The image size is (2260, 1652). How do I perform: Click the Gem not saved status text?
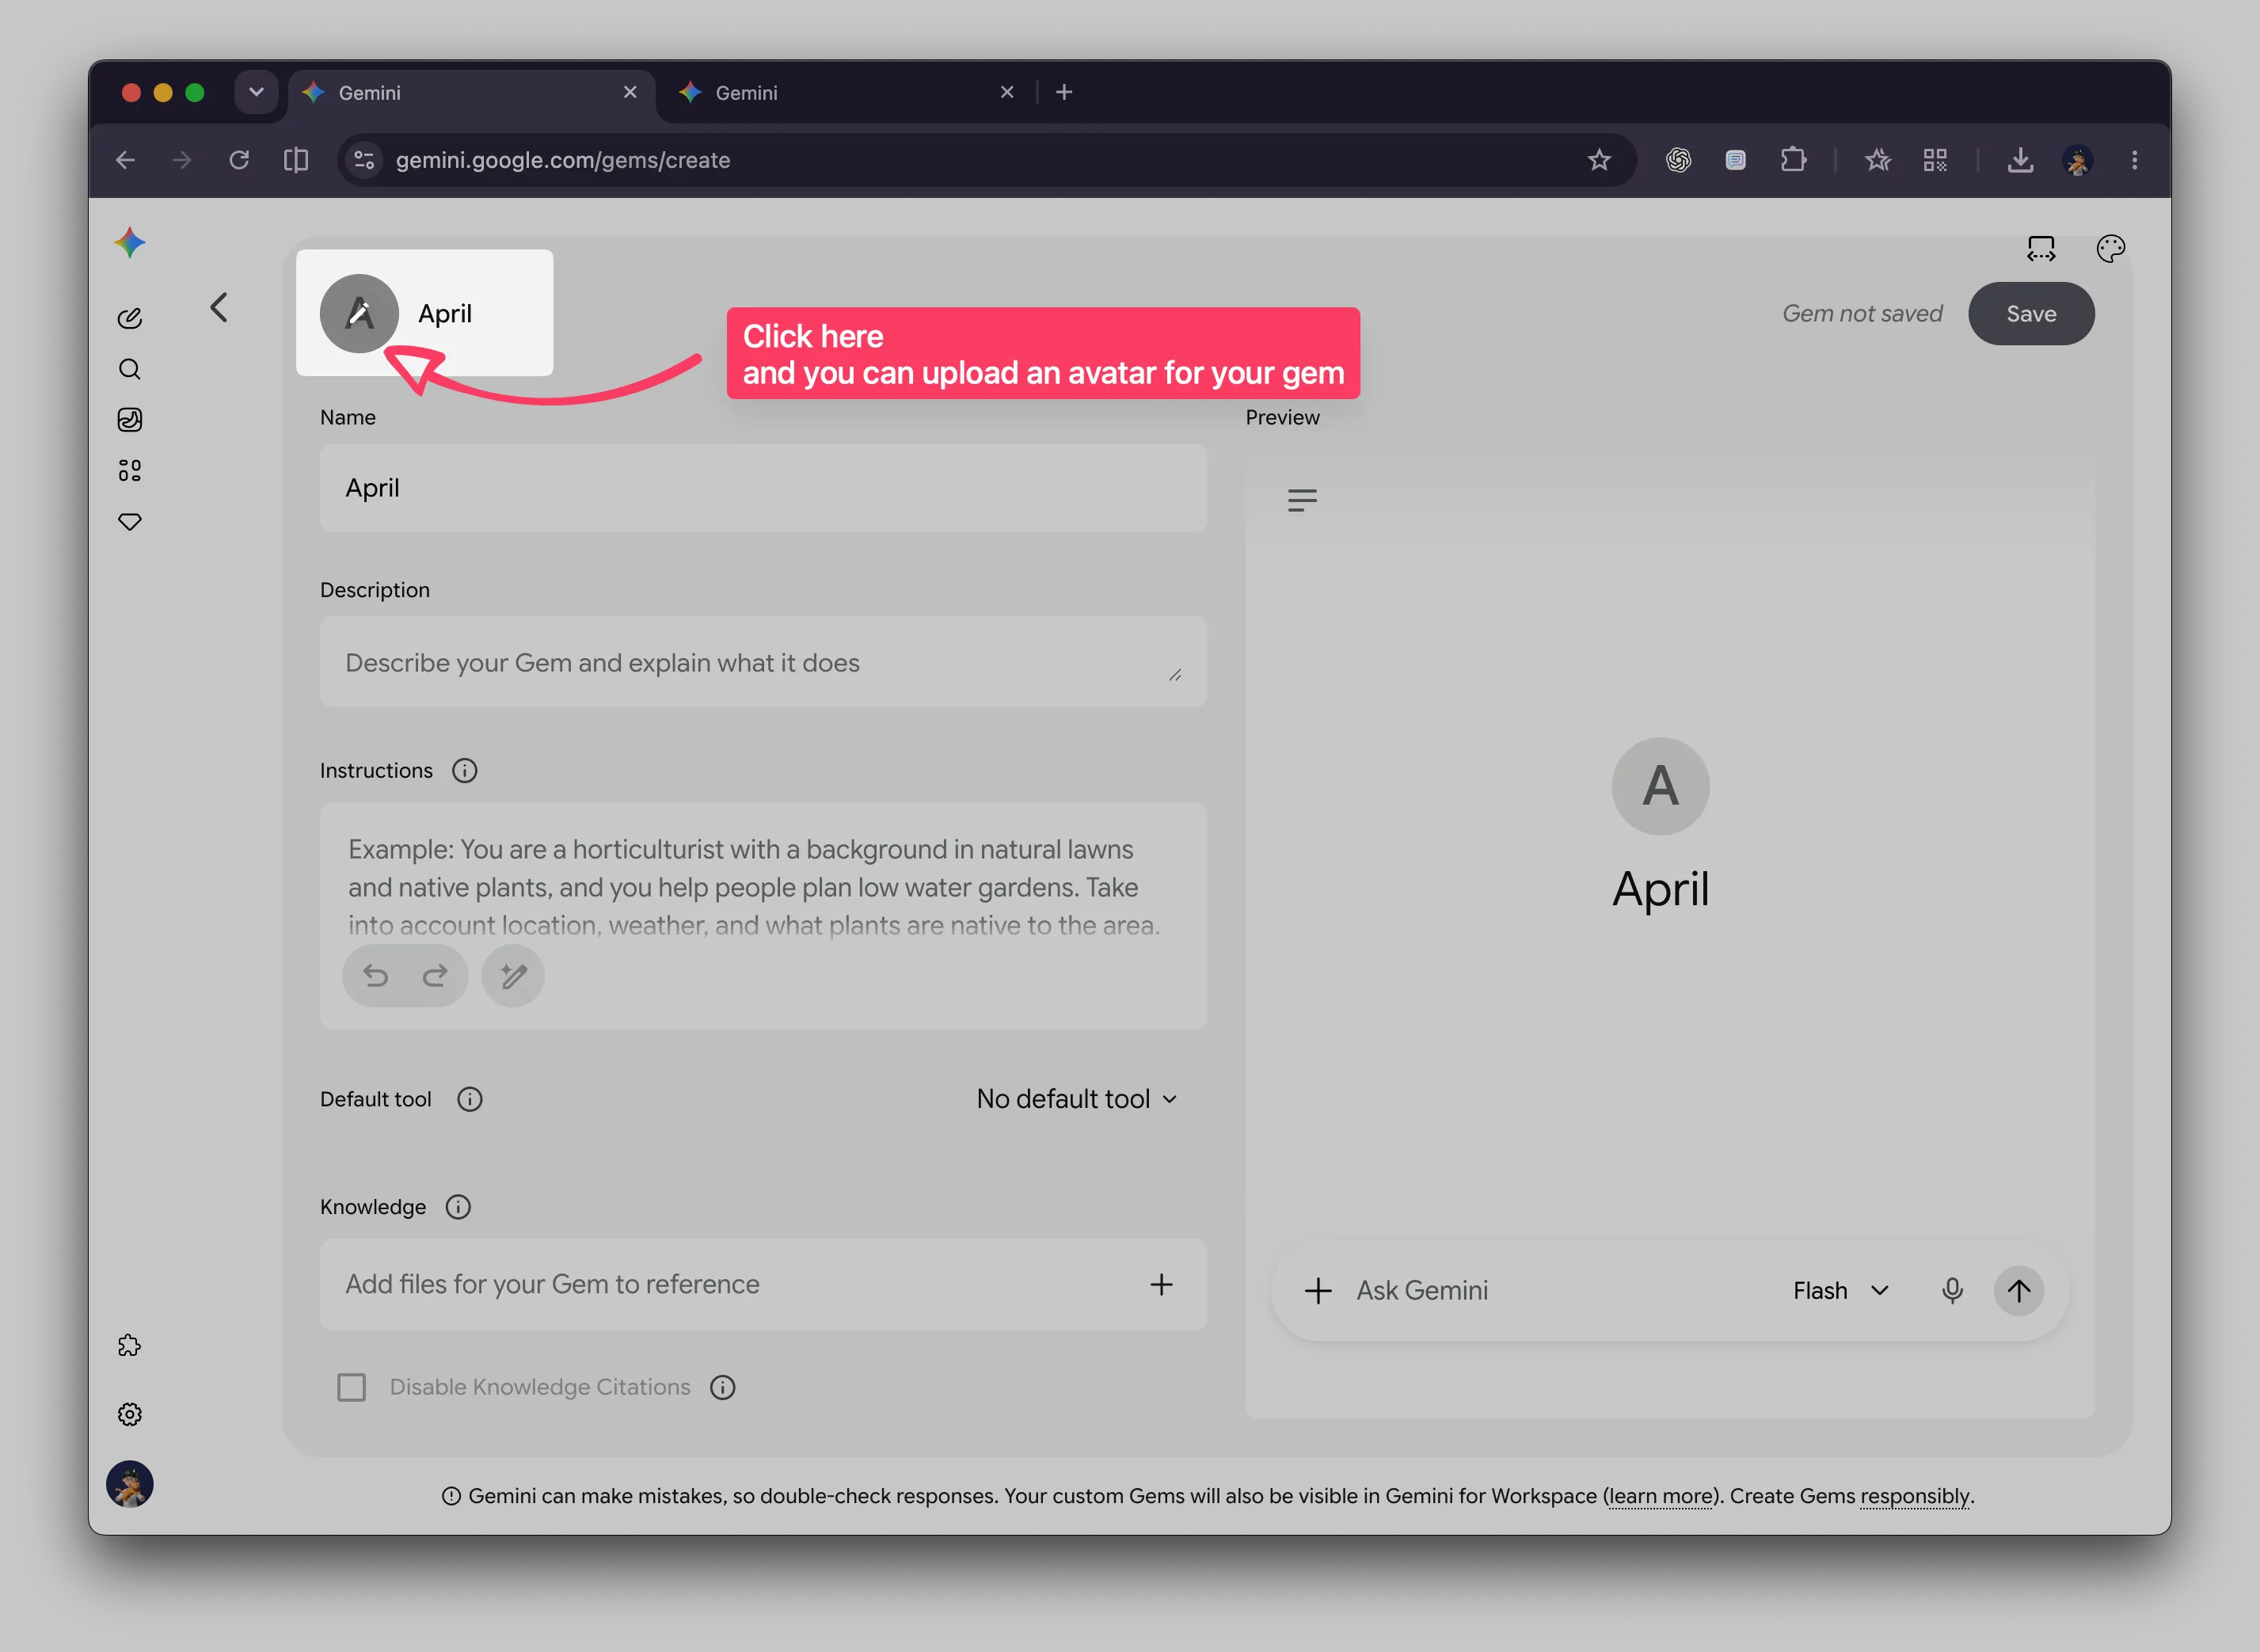(x=1862, y=313)
